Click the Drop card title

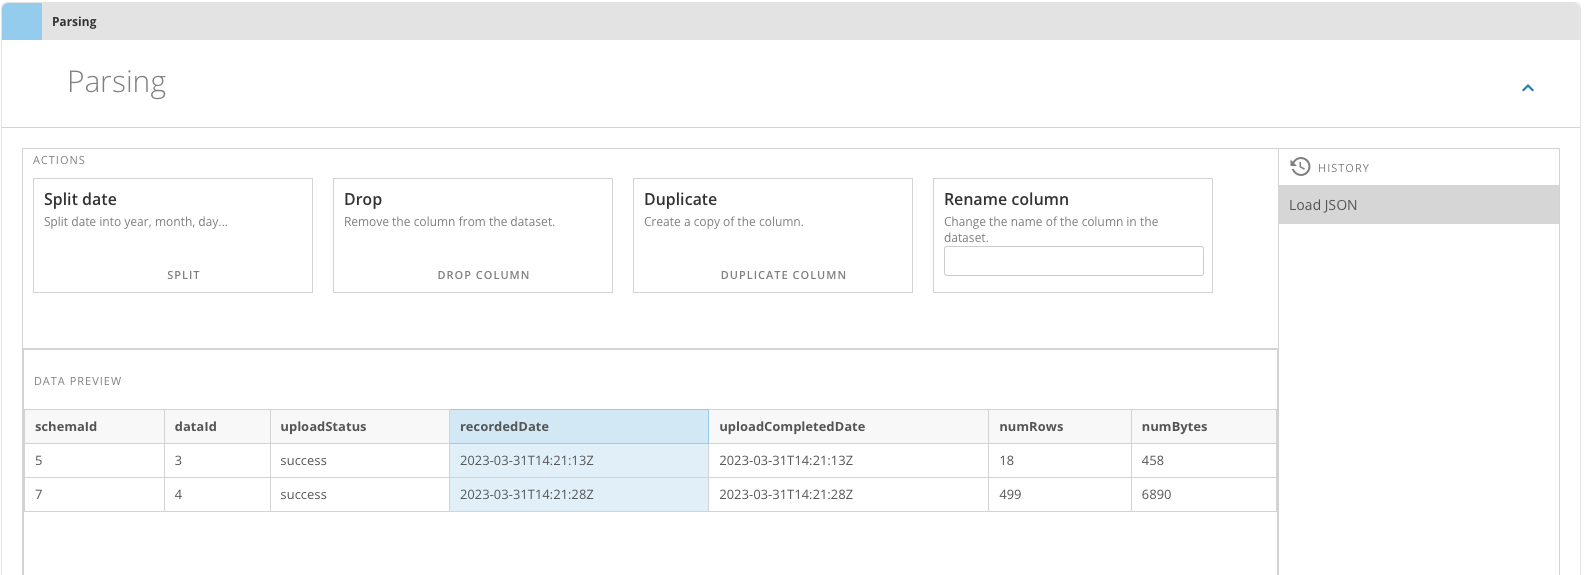(363, 199)
